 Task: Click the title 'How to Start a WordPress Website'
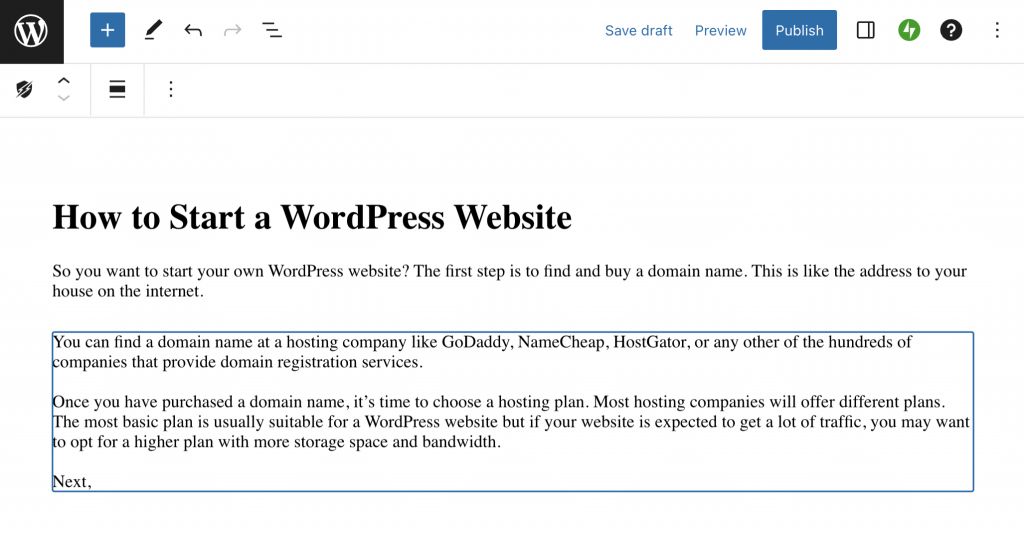pos(312,217)
